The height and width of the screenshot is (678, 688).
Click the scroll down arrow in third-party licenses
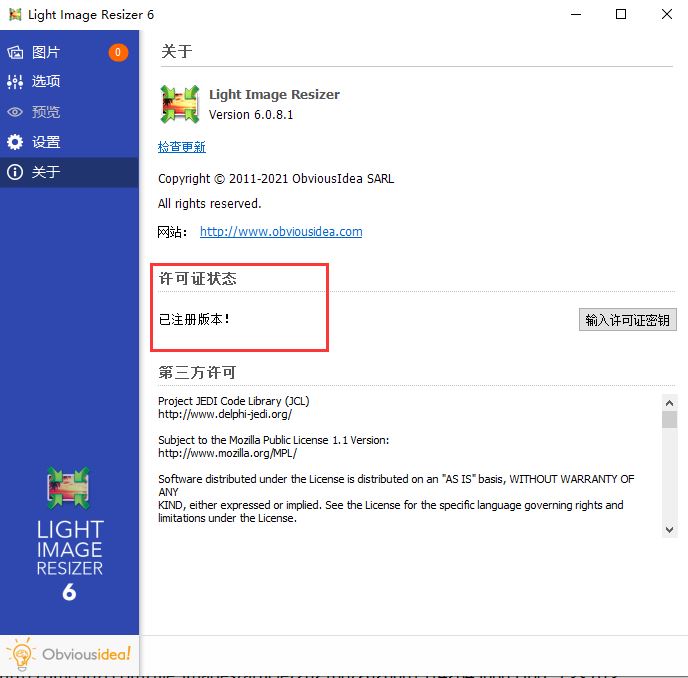669,530
